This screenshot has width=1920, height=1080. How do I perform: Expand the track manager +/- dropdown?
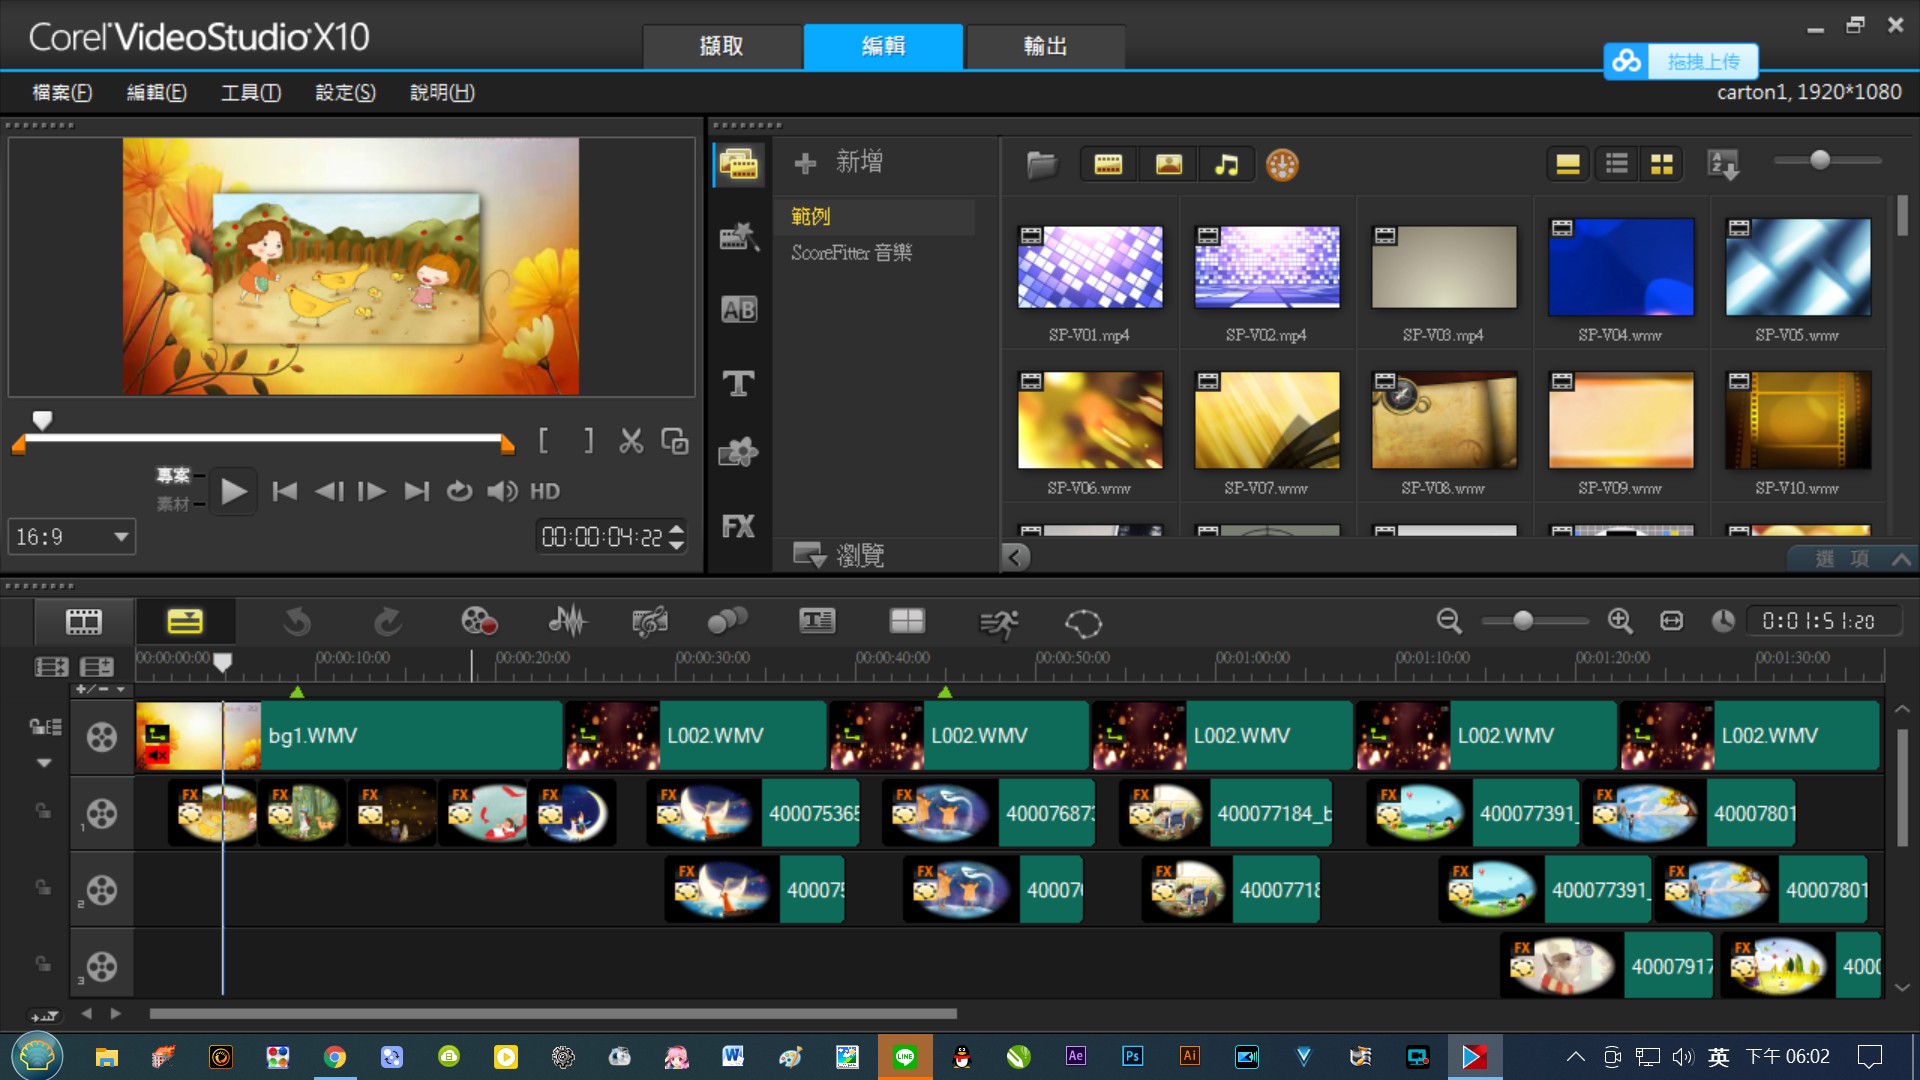(x=100, y=689)
